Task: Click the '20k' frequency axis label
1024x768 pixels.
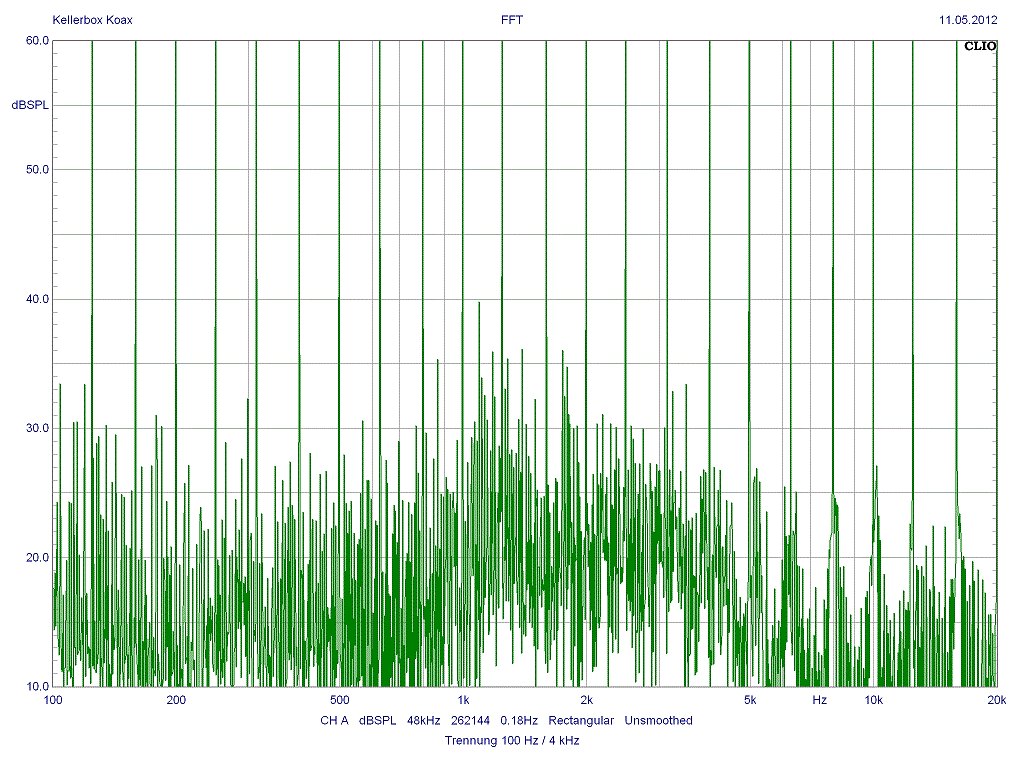Action: pos(997,700)
